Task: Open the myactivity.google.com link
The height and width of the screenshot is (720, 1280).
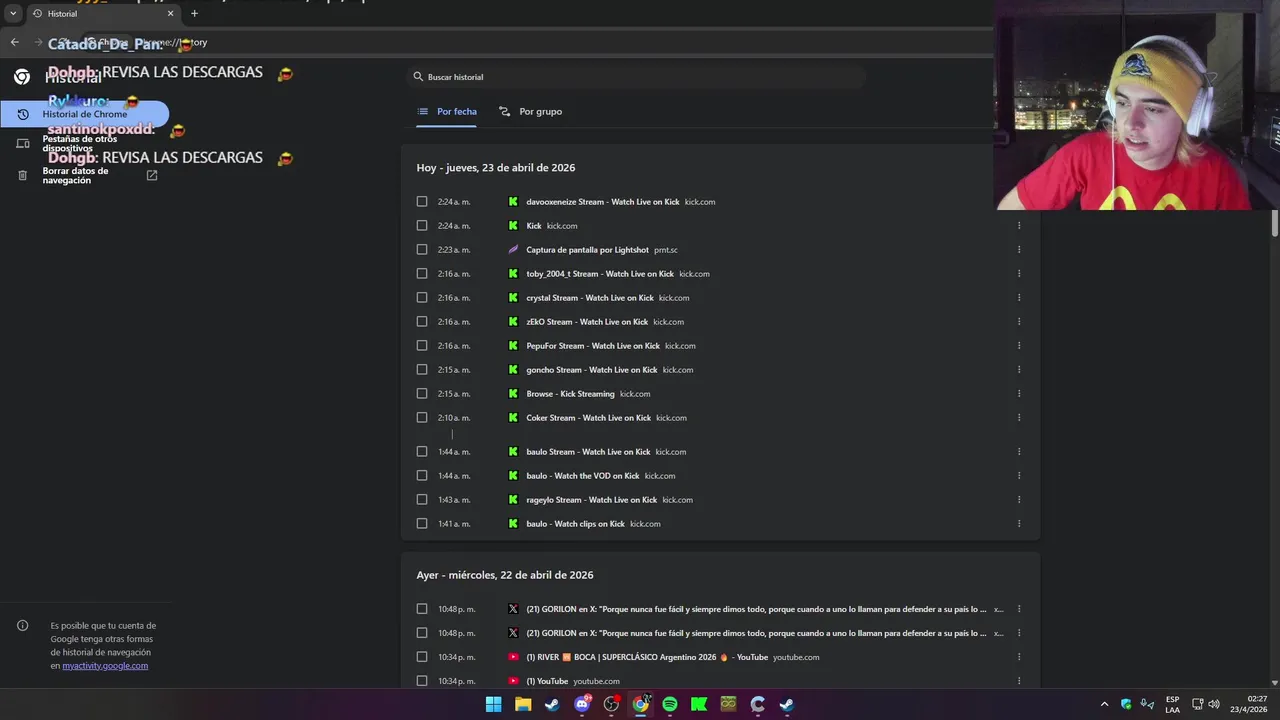Action: tap(105, 666)
